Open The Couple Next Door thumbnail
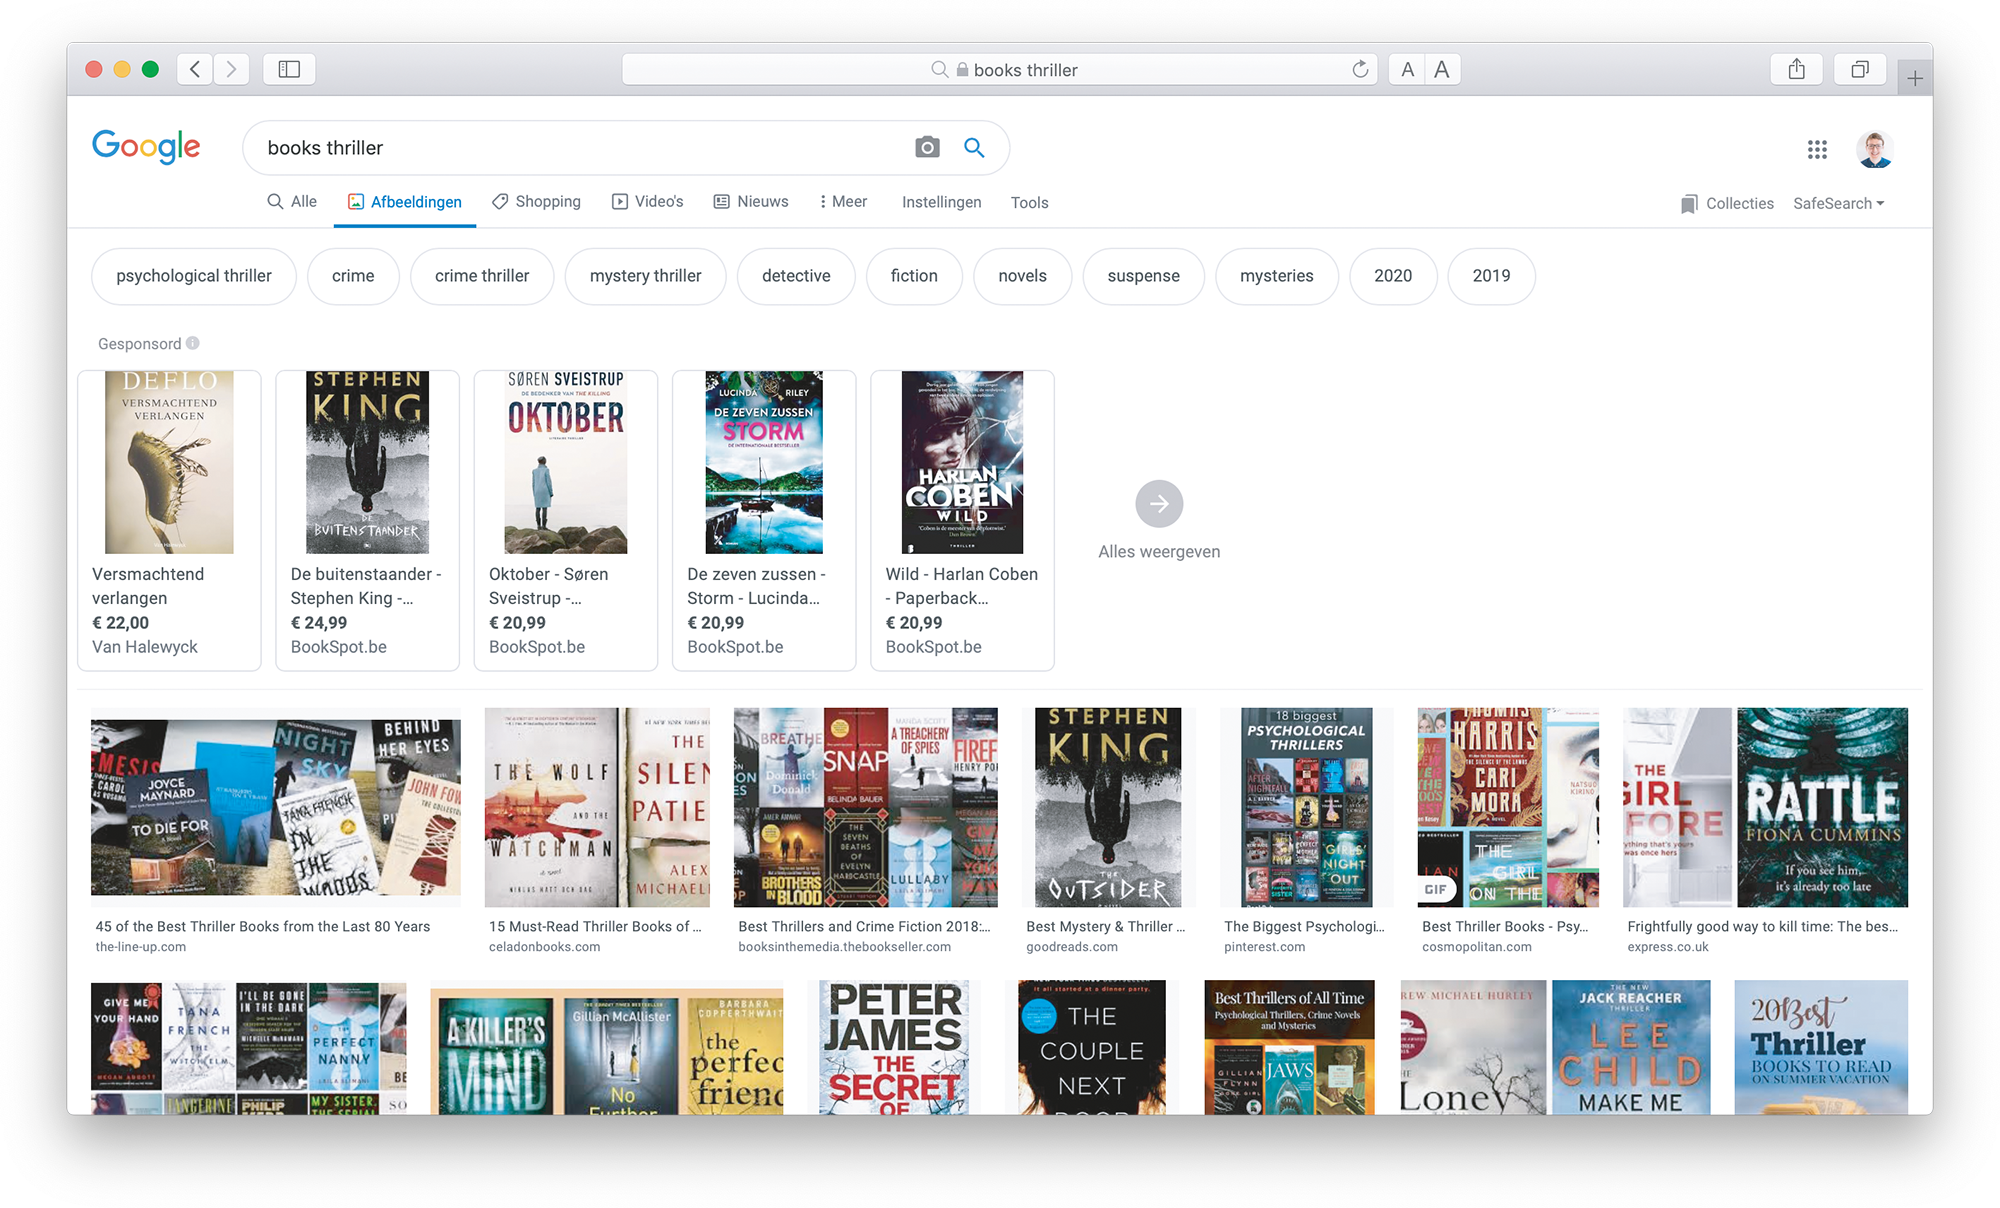The width and height of the screenshot is (2000, 1208). (1092, 1047)
